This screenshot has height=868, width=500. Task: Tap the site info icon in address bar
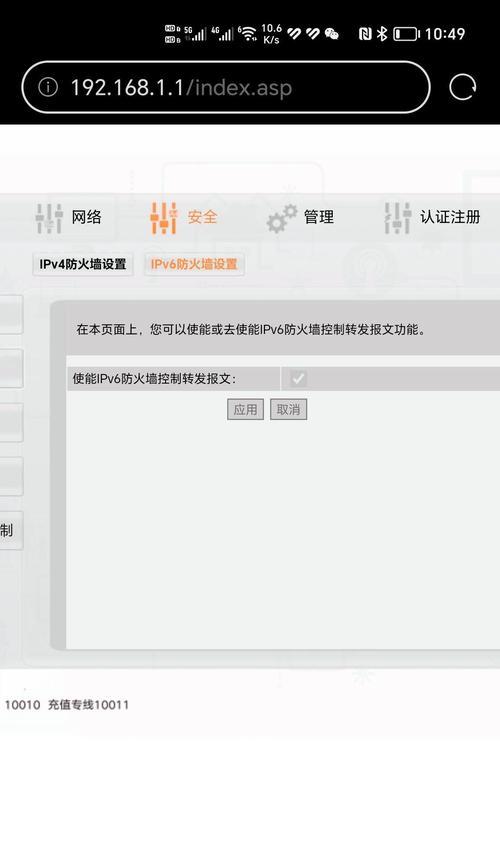pyautogui.click(x=48, y=87)
